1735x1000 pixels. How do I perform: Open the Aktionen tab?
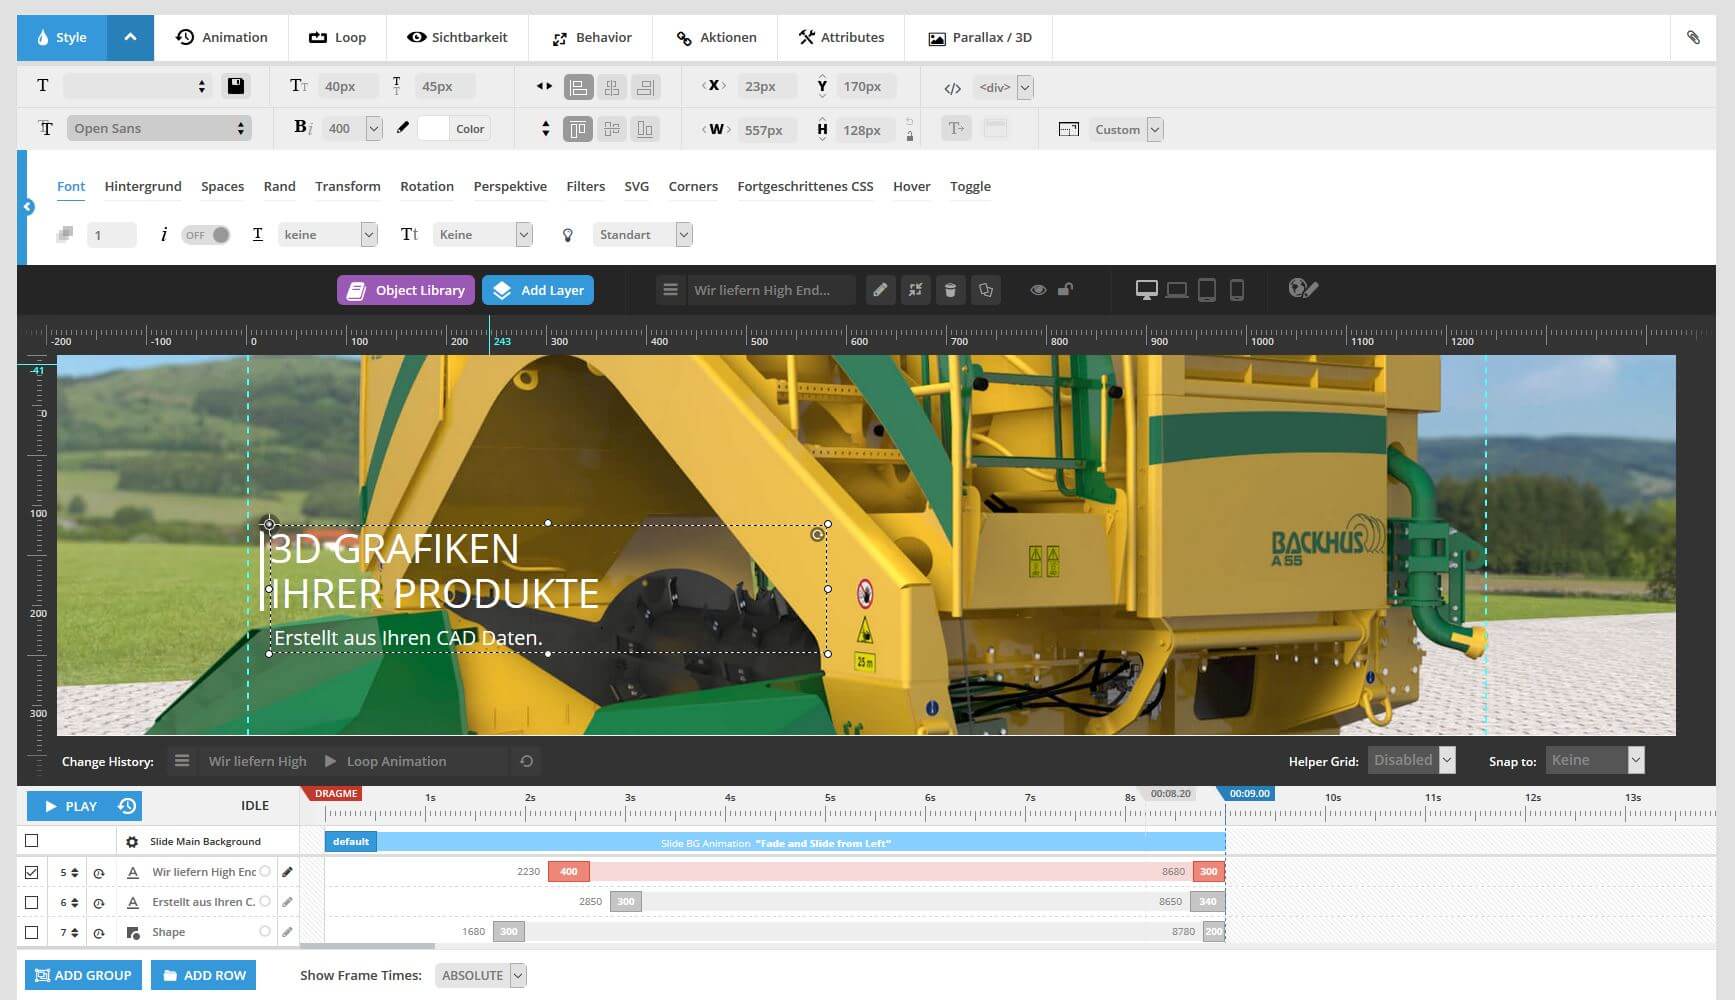click(716, 37)
